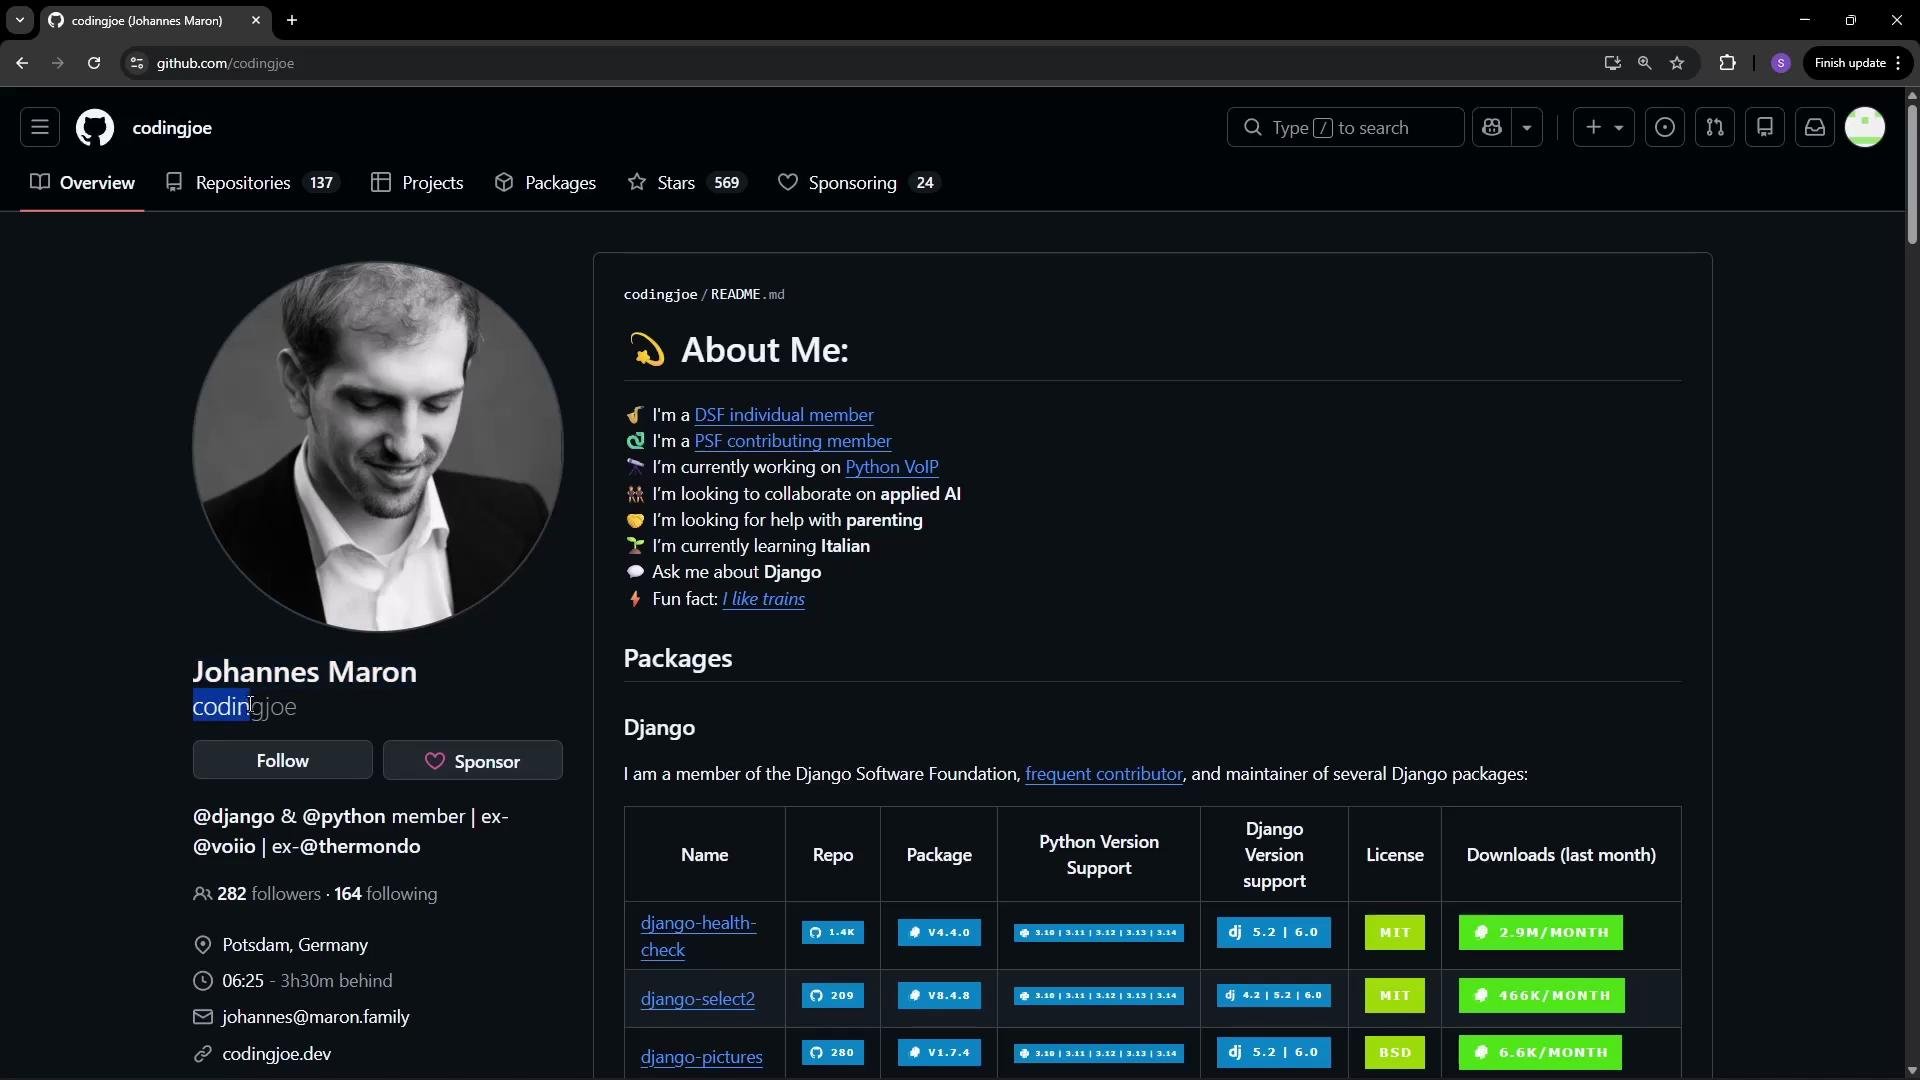The width and height of the screenshot is (1920, 1080).
Task: Open the PSF contributing member link
Action: tap(793, 441)
